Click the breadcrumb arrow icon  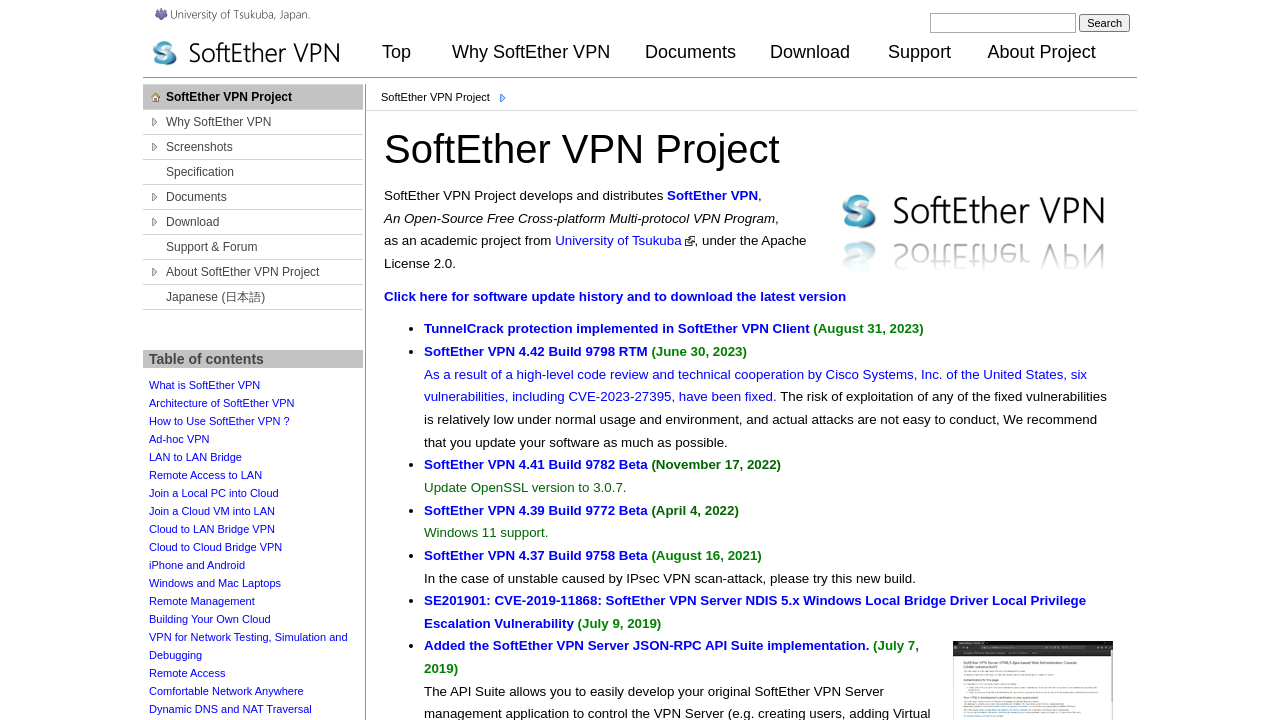point(503,98)
